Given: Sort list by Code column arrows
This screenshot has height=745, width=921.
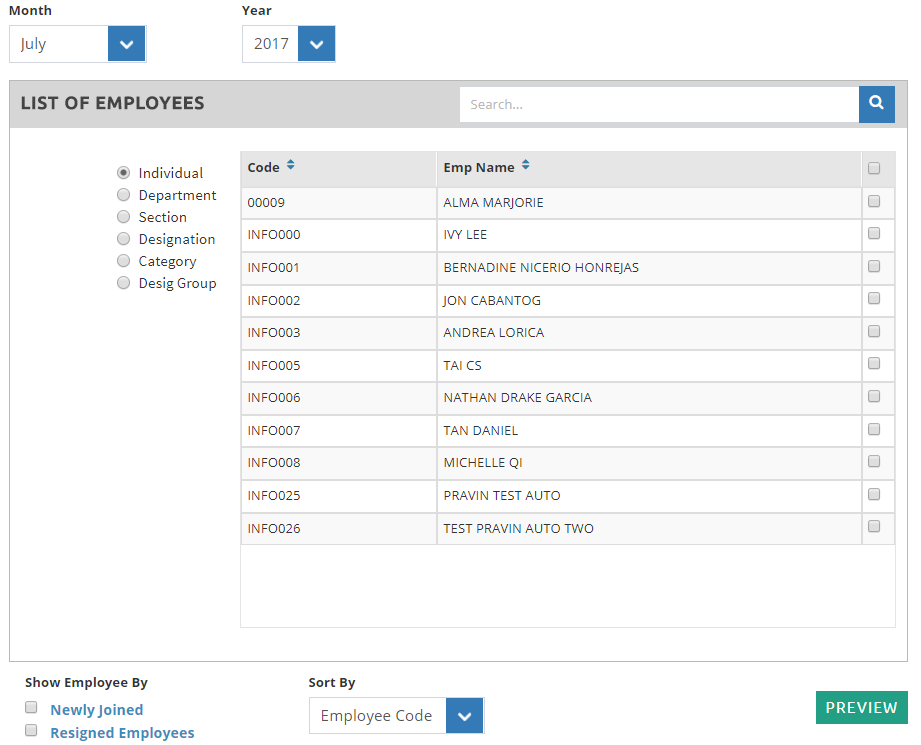Looking at the screenshot, I should tap(291, 166).
